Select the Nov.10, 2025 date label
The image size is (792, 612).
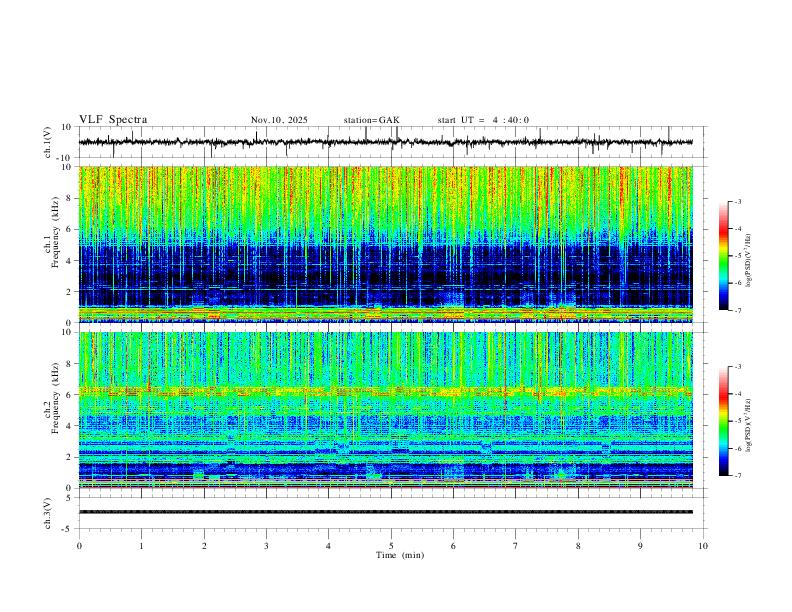coord(279,120)
